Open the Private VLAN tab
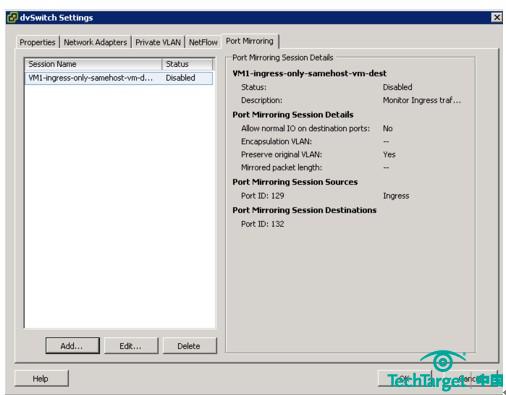 click(158, 42)
